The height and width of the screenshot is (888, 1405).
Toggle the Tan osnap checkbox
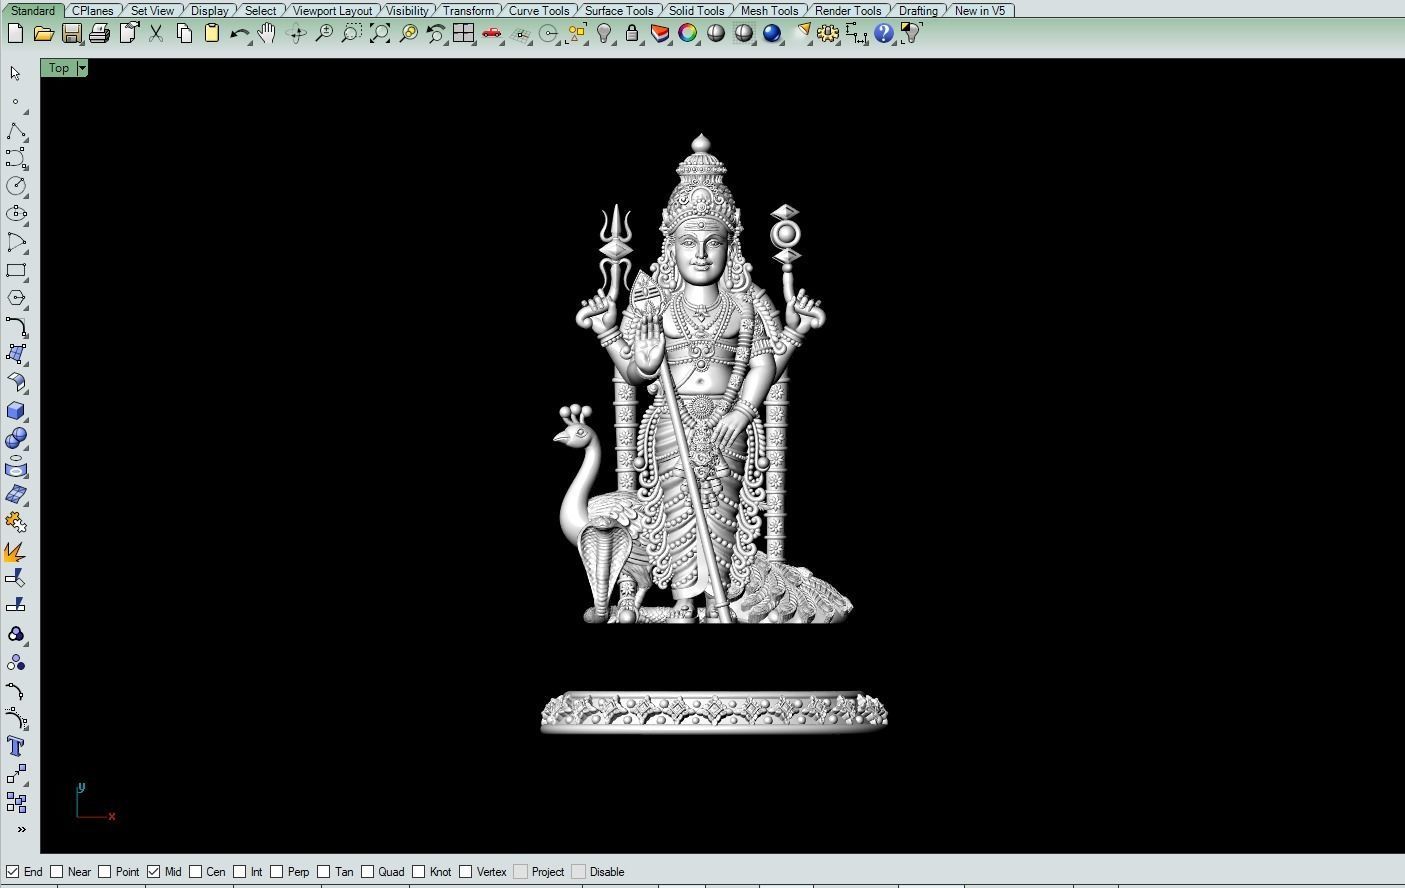324,872
